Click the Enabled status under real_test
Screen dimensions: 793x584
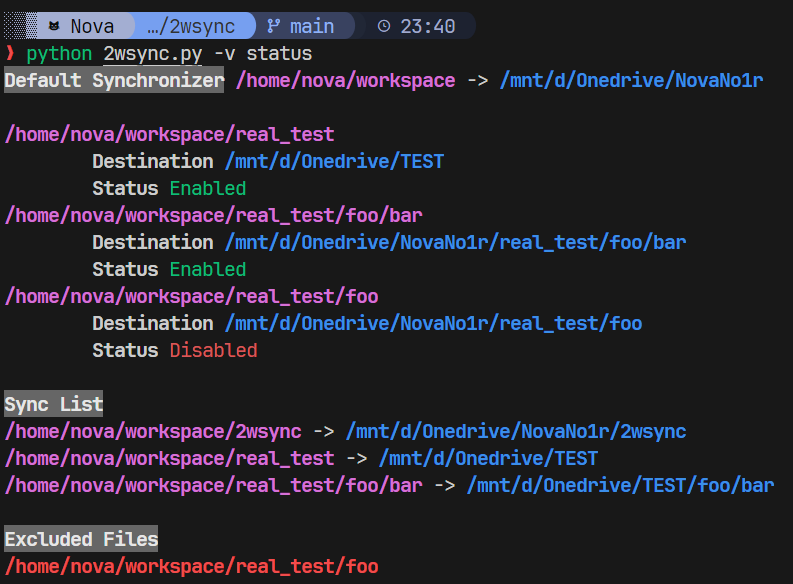coord(207,189)
